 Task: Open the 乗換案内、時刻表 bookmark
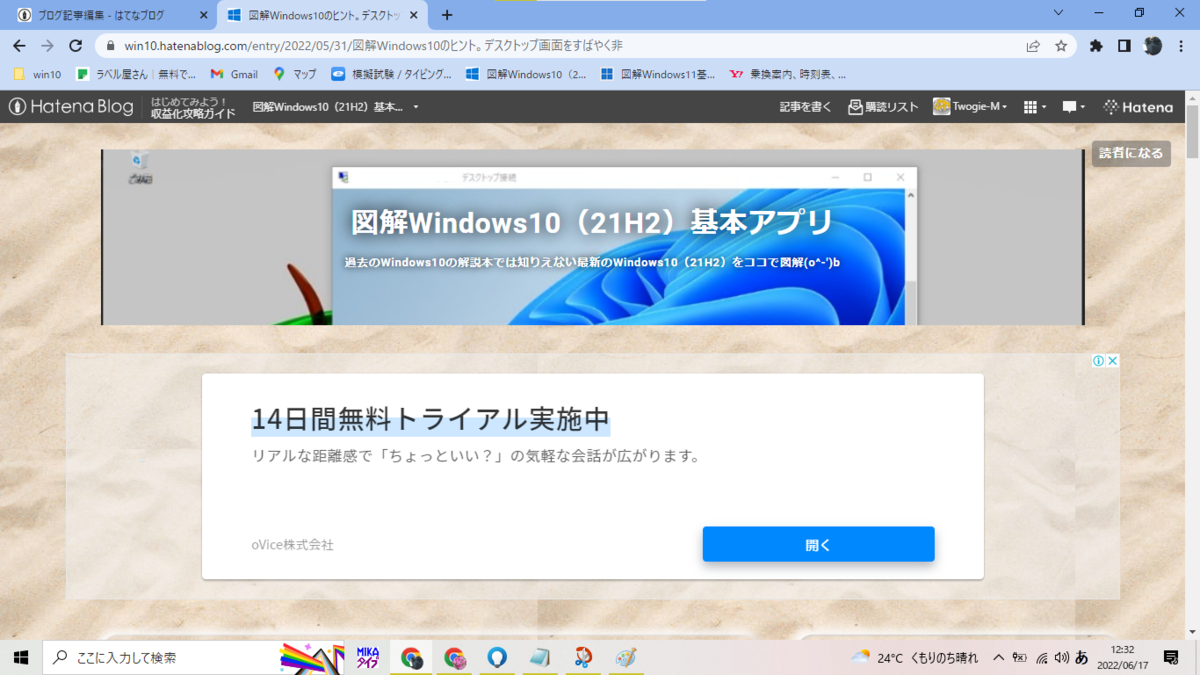[x=788, y=74]
